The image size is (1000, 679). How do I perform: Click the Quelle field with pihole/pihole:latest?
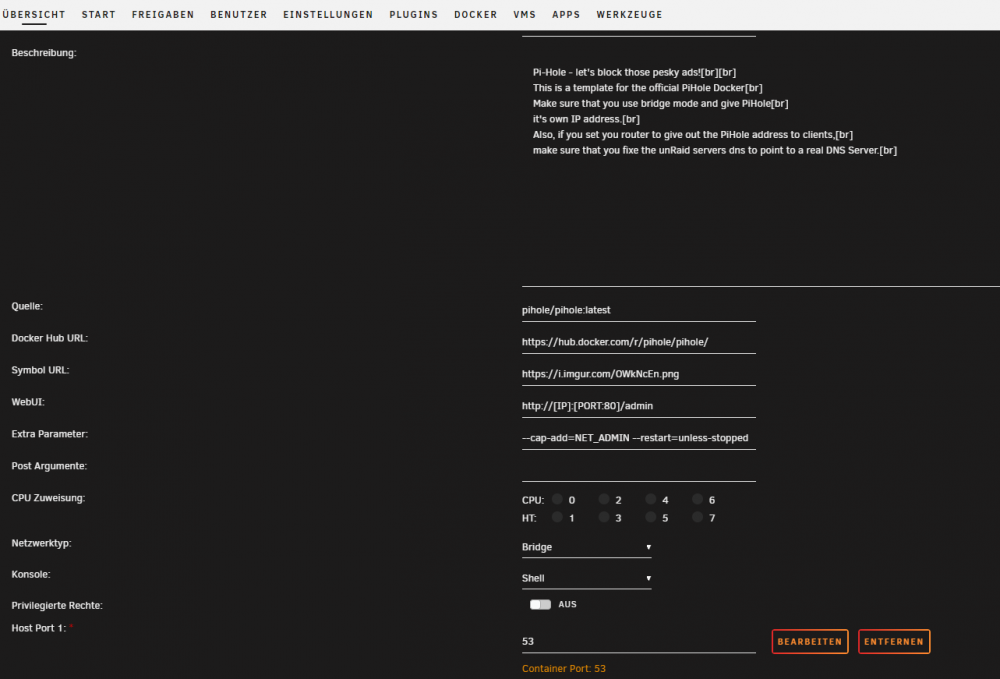pyautogui.click(x=638, y=310)
